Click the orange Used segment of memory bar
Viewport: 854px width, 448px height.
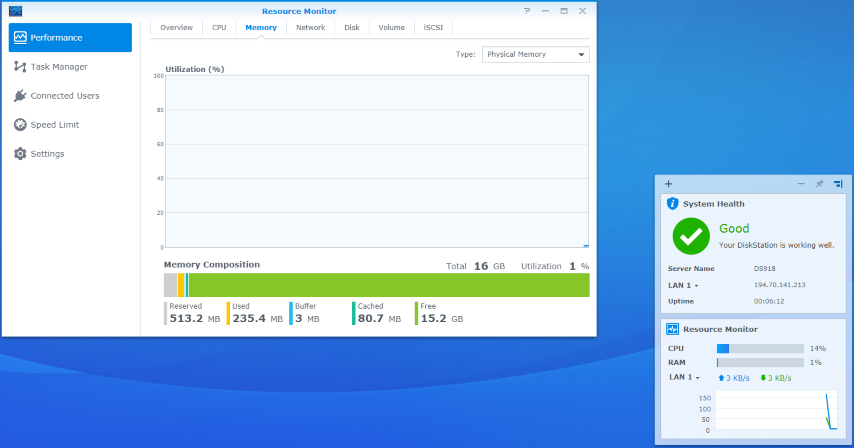point(181,285)
